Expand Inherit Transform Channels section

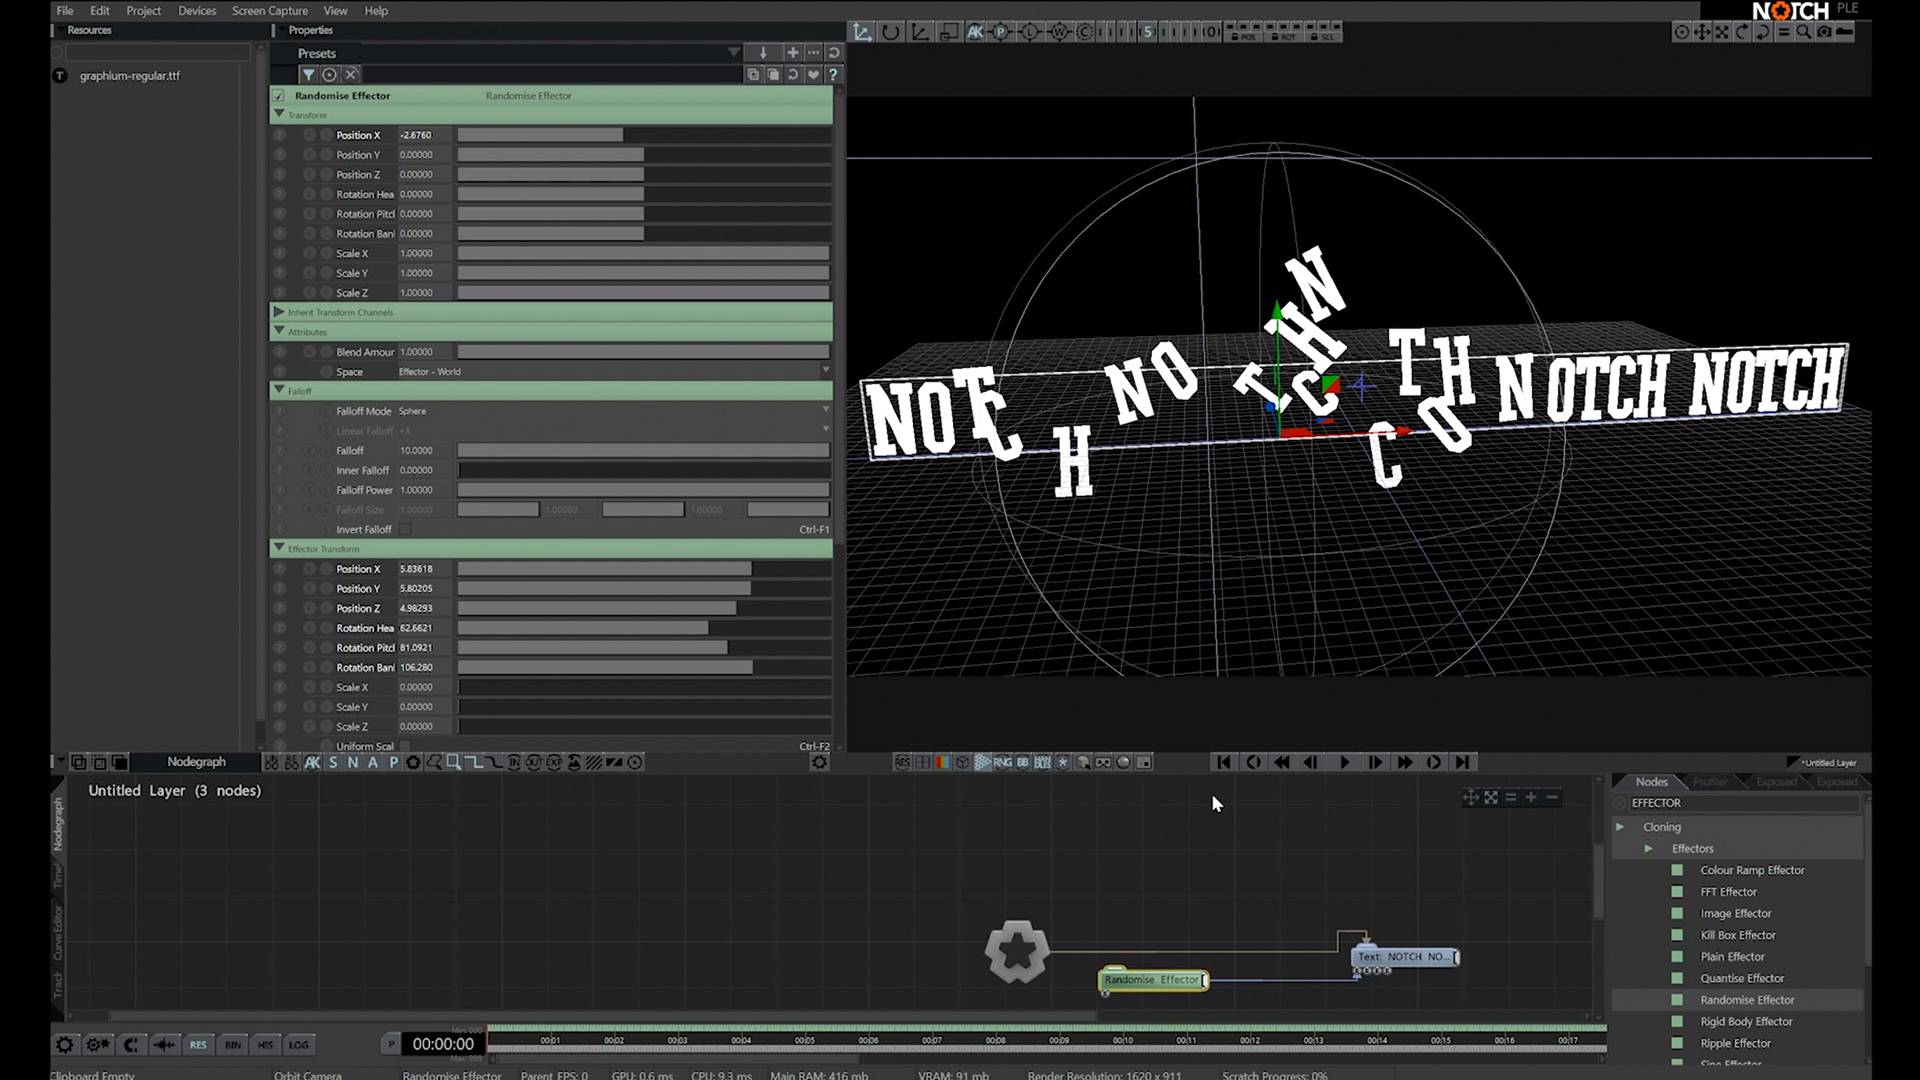click(279, 312)
